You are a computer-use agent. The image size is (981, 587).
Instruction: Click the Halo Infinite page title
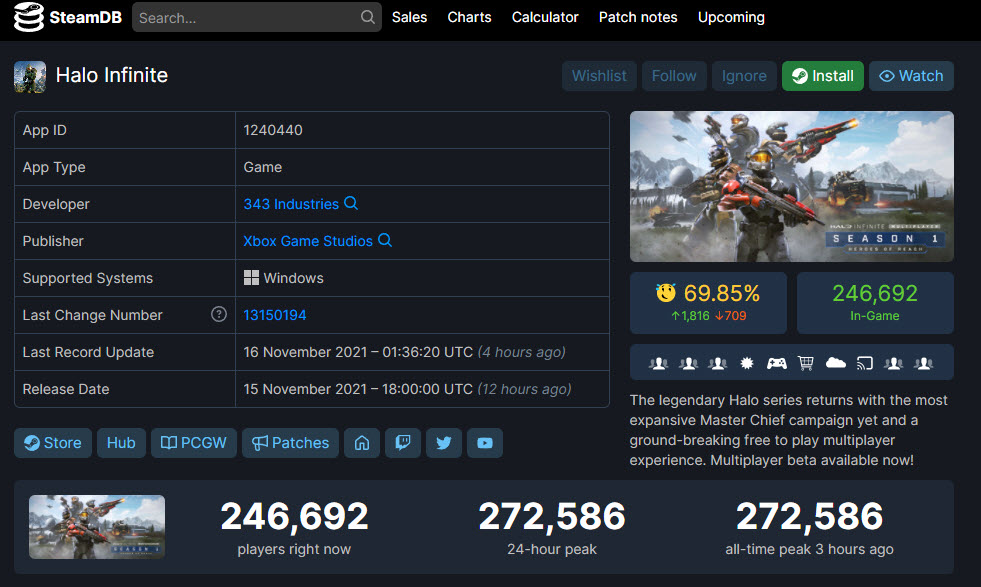[111, 75]
